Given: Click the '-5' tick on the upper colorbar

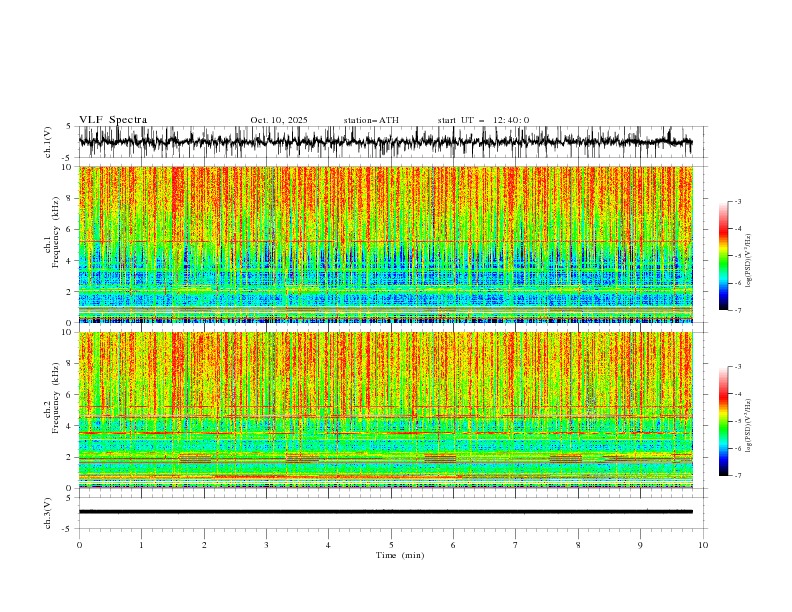Looking at the screenshot, I should [x=738, y=256].
